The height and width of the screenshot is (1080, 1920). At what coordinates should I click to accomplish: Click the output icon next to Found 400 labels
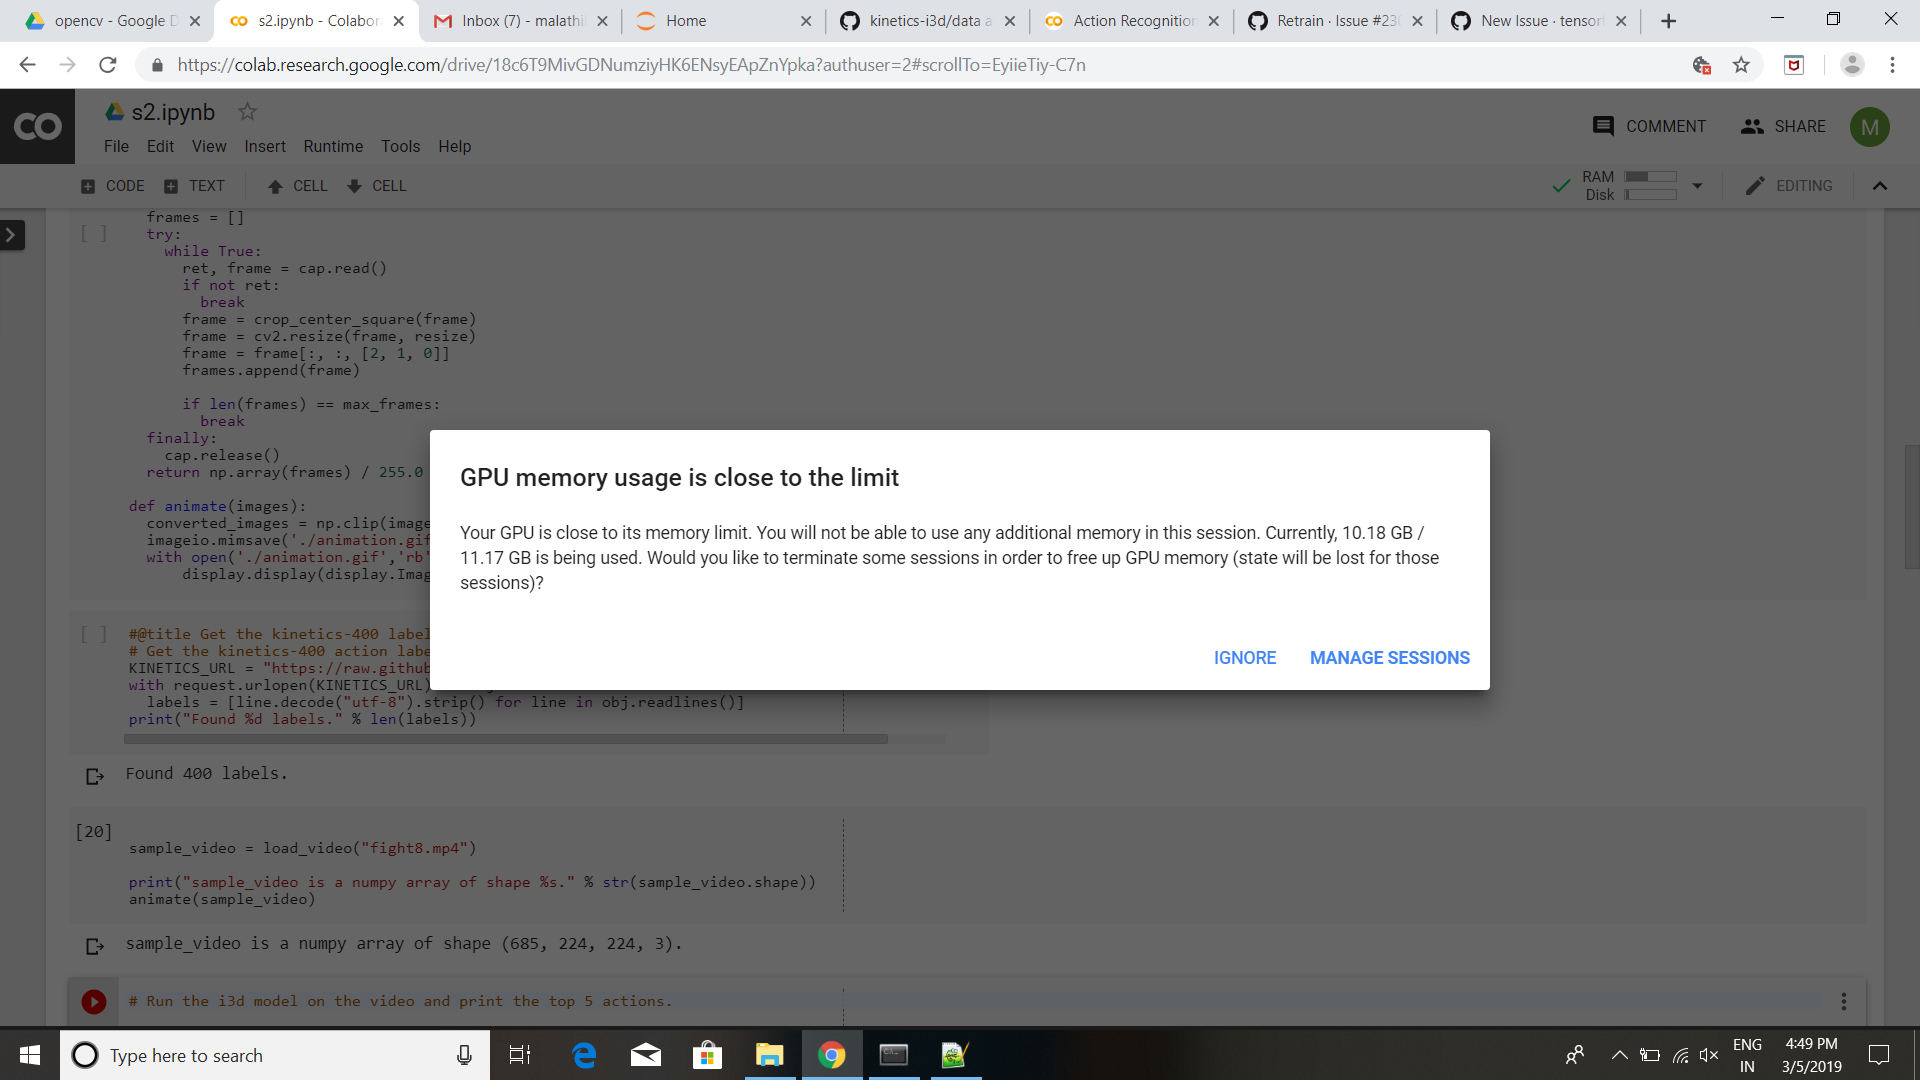coord(95,776)
